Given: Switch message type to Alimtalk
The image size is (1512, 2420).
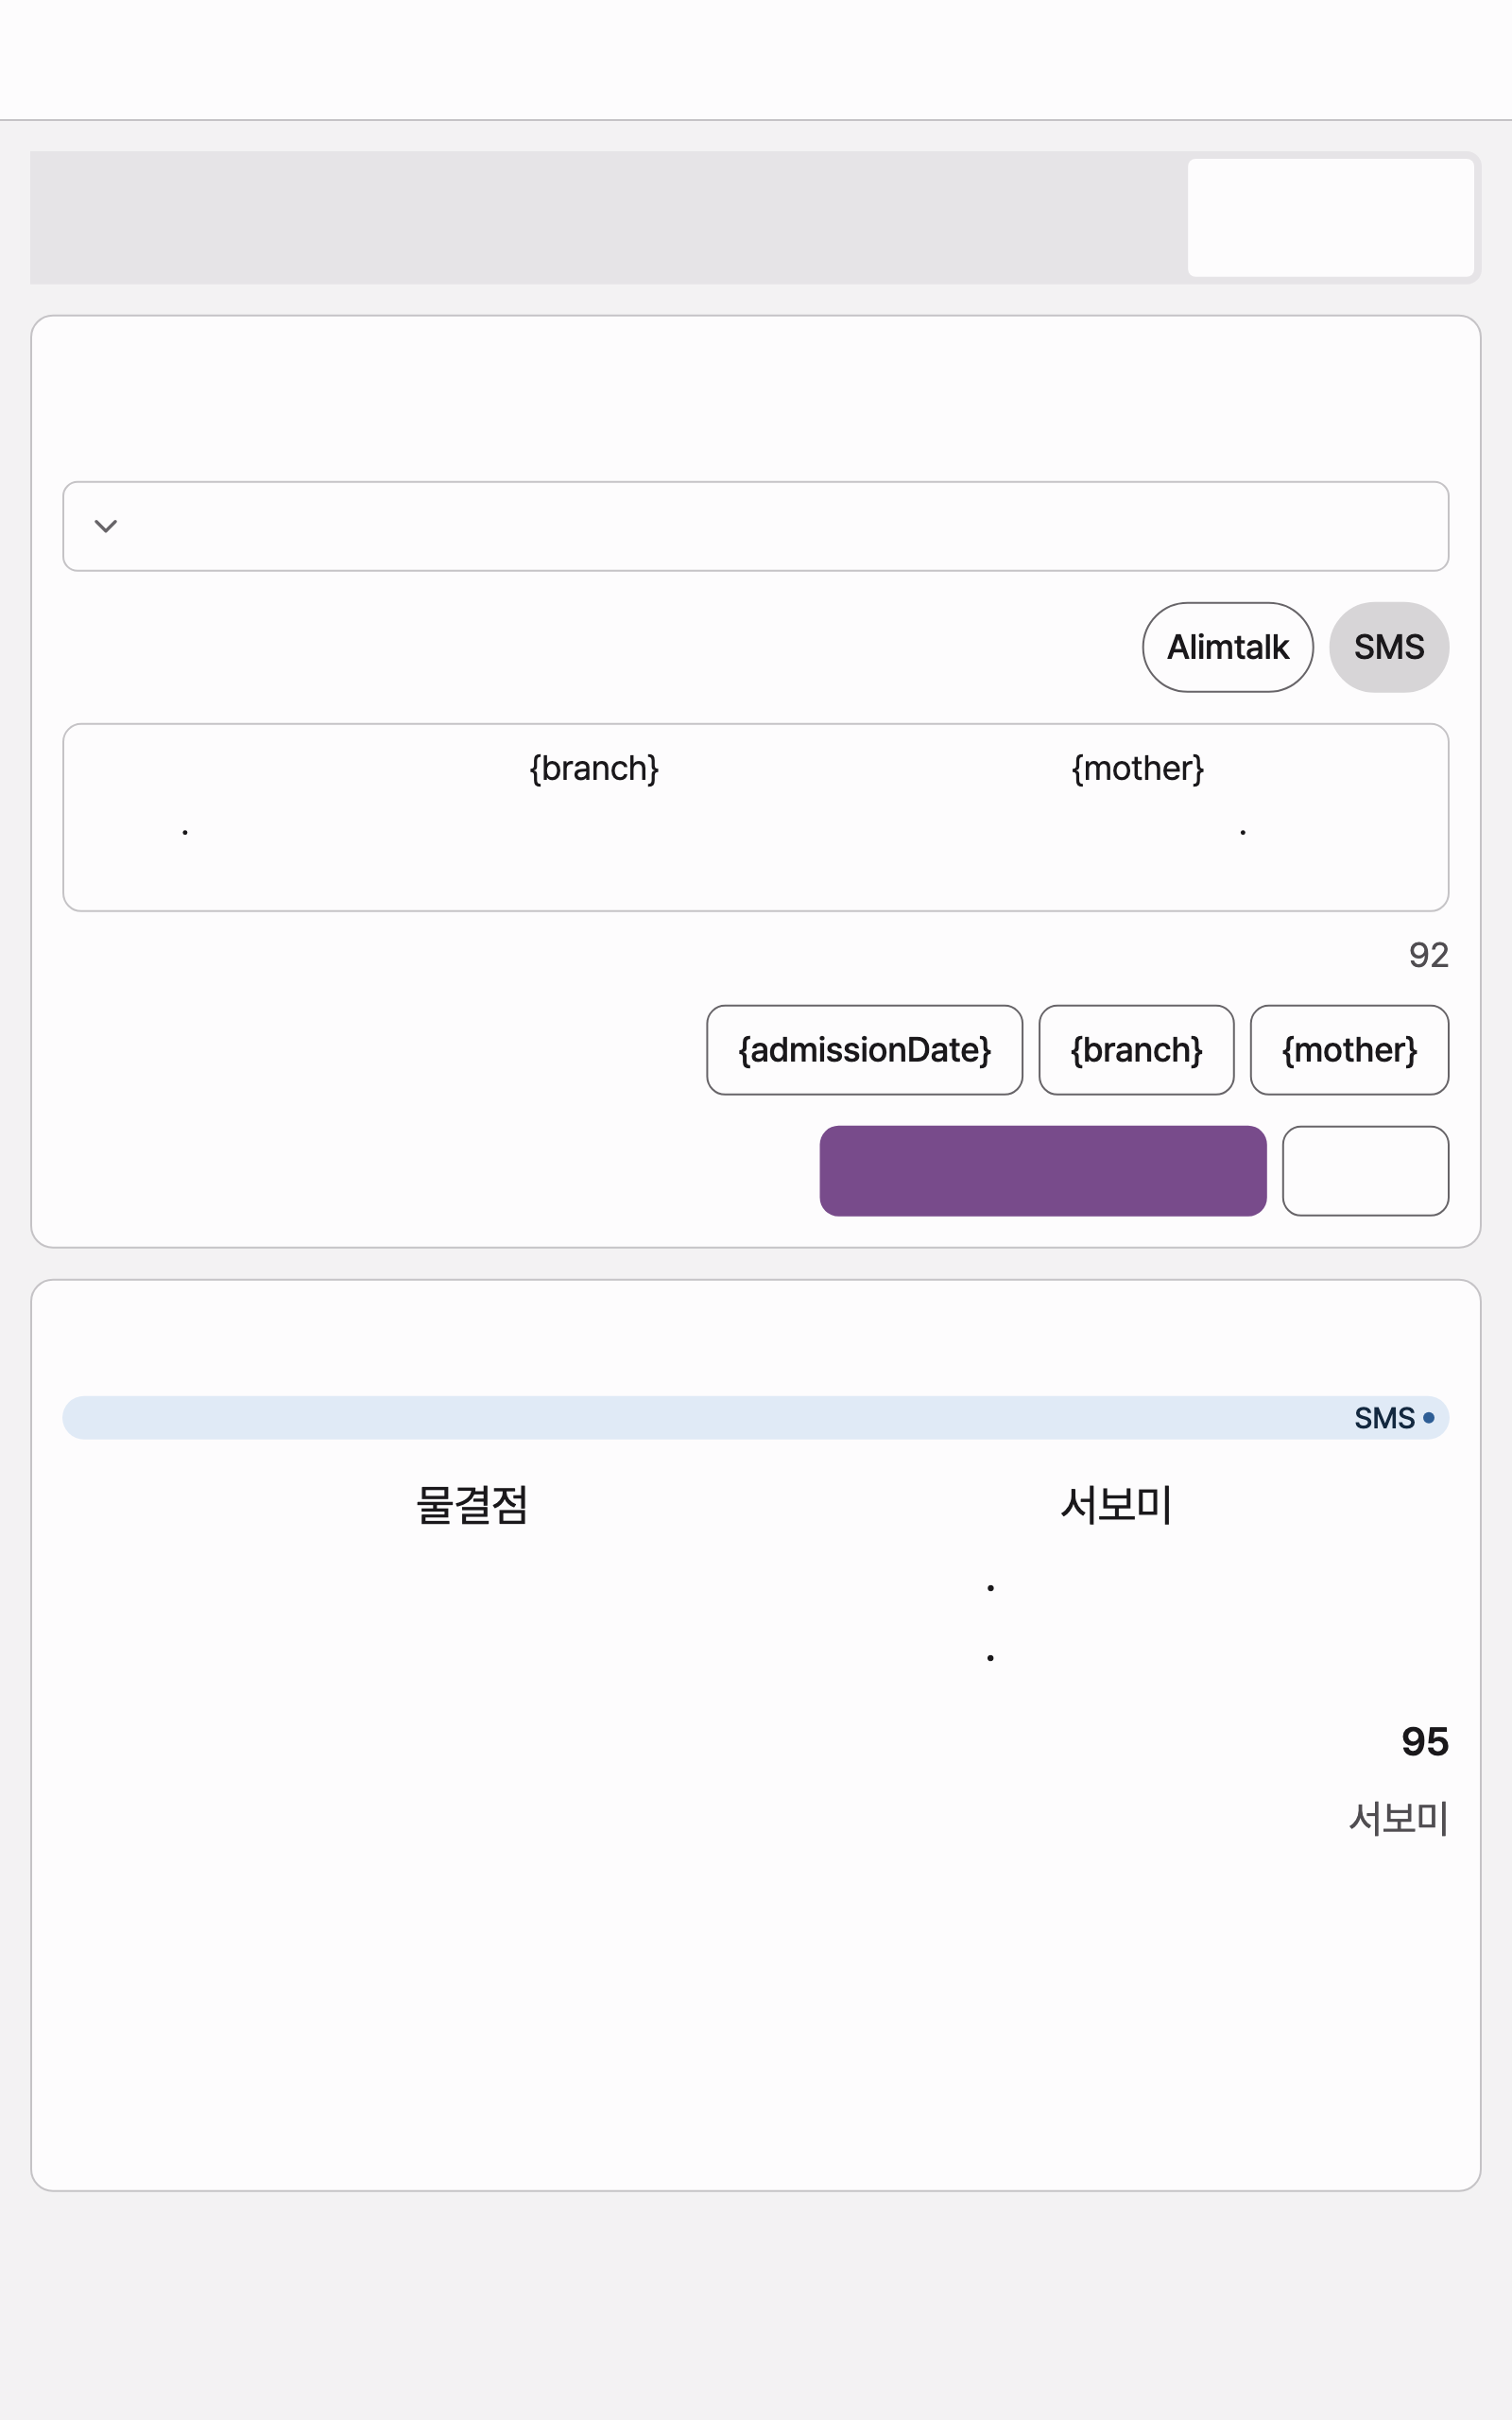Looking at the screenshot, I should pyautogui.click(x=1228, y=647).
